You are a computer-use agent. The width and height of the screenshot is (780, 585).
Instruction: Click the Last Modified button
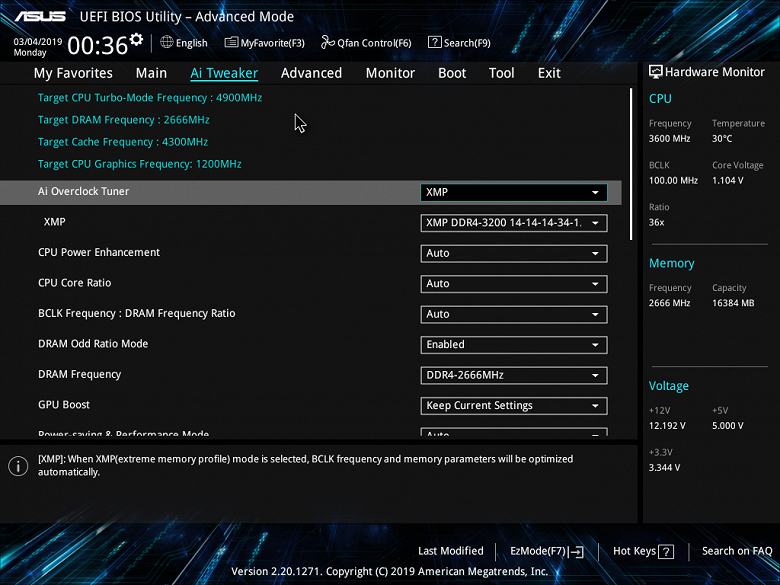451,551
